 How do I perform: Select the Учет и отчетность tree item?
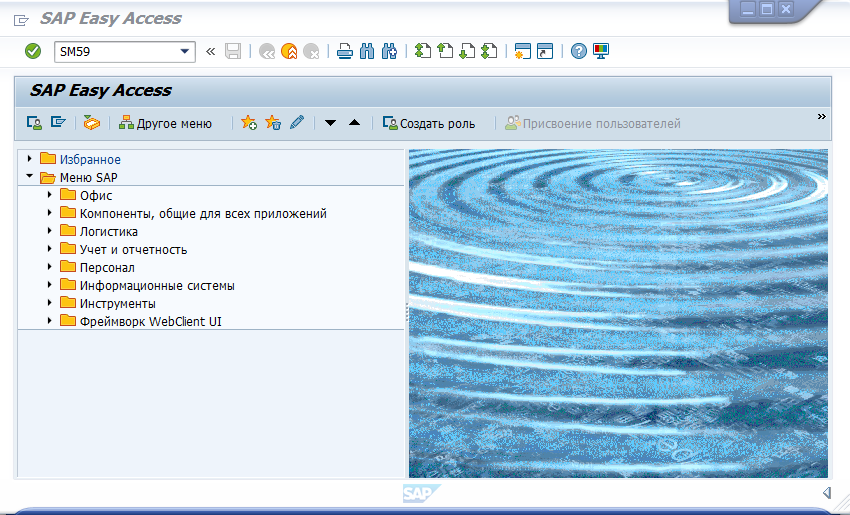[x=133, y=250]
